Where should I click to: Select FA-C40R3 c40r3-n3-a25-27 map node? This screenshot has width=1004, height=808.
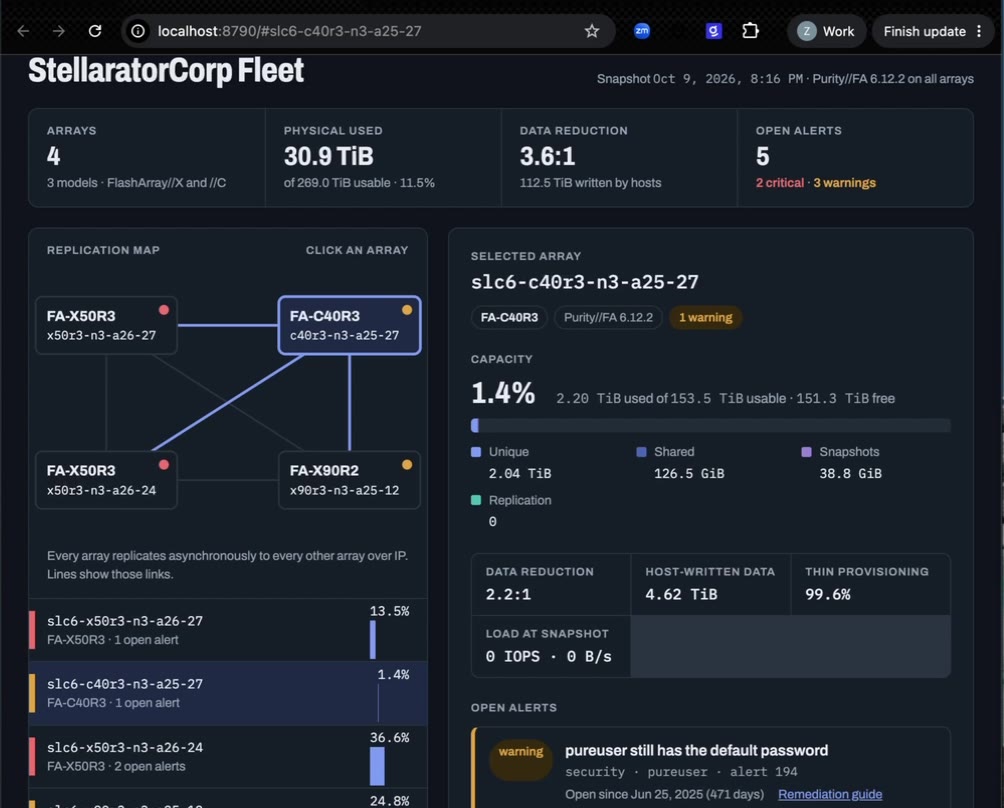click(x=349, y=325)
